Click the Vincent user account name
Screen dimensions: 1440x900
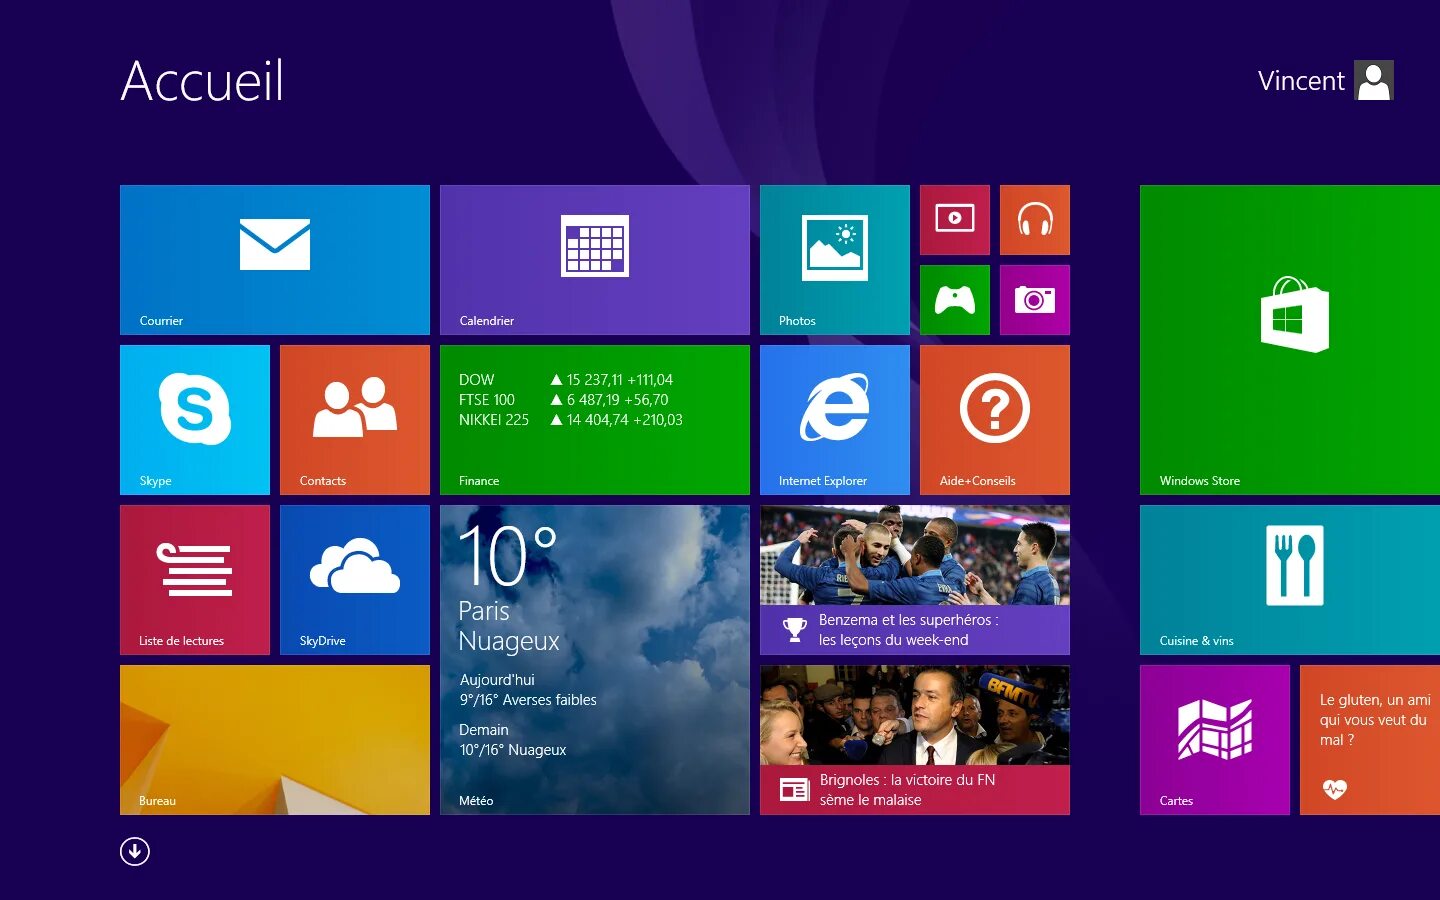tap(1301, 81)
